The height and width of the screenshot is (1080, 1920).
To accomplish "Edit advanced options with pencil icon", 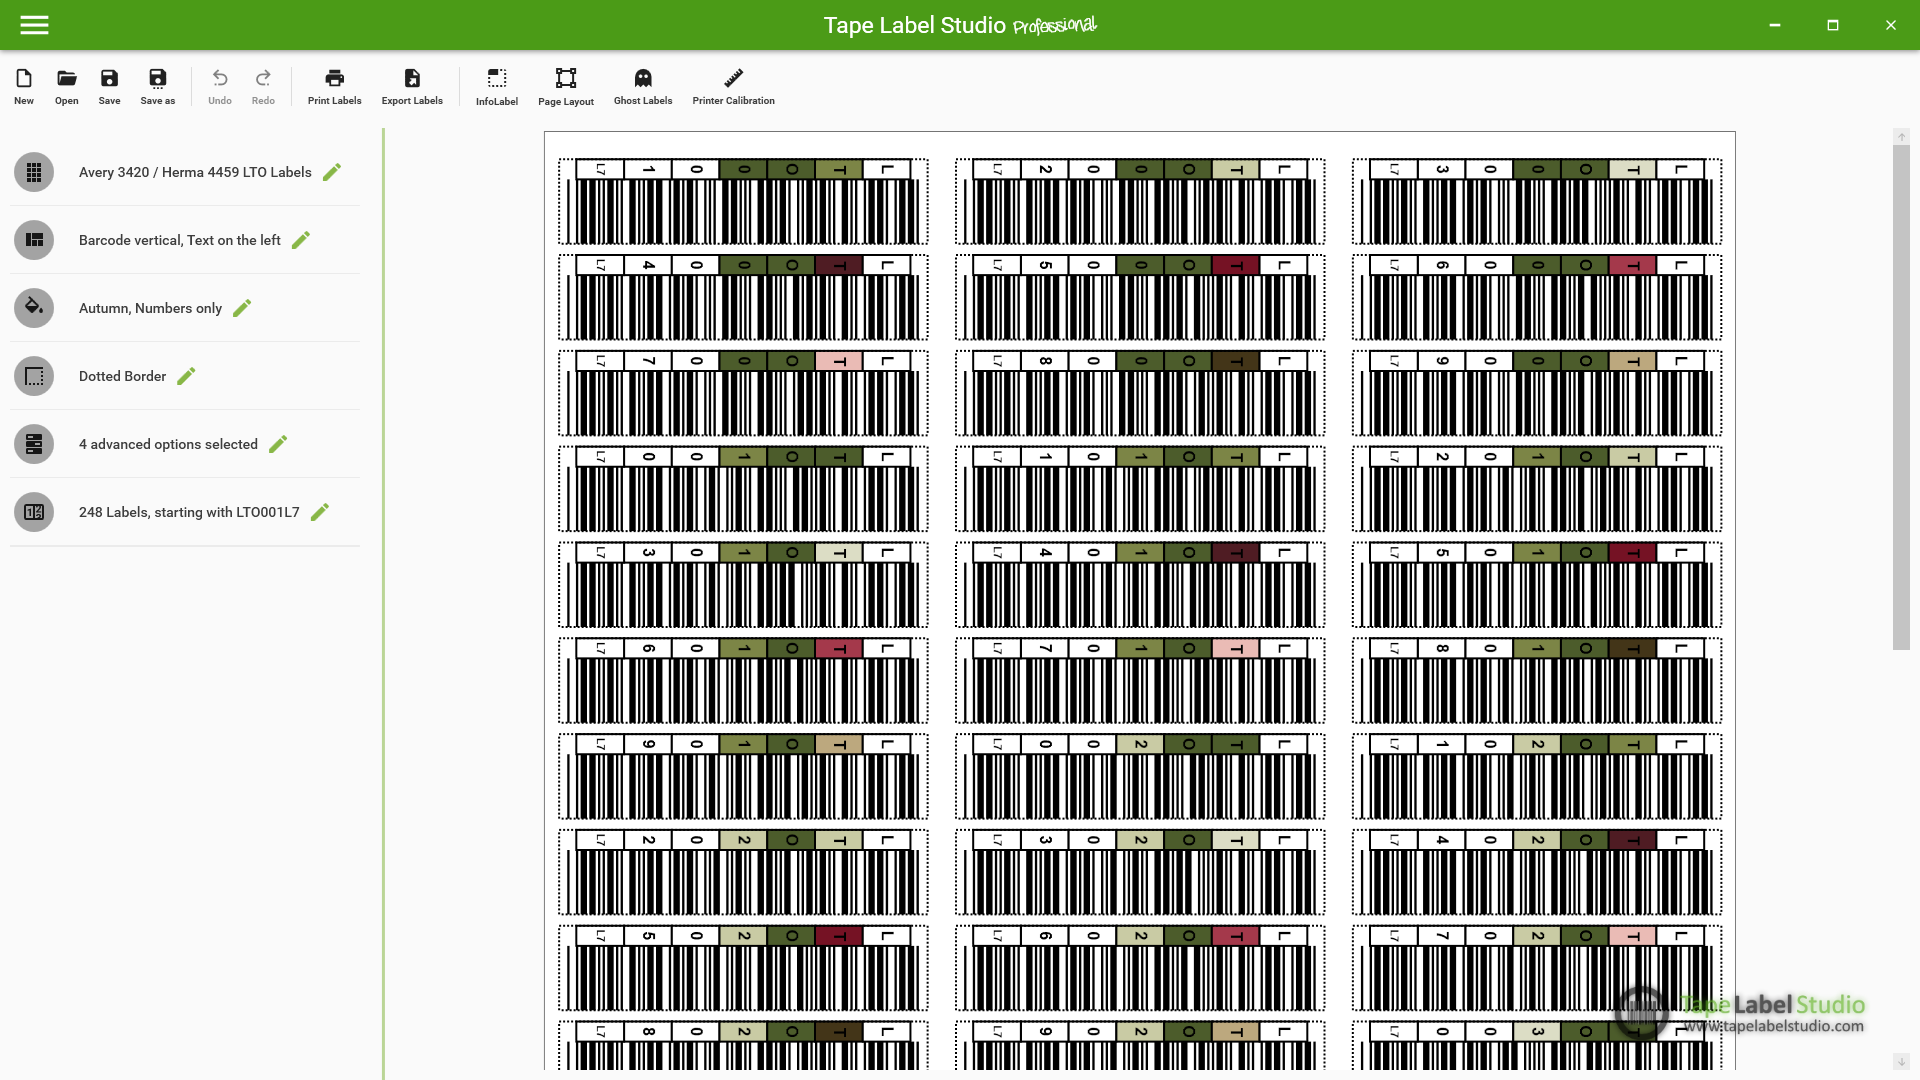I will click(x=278, y=444).
